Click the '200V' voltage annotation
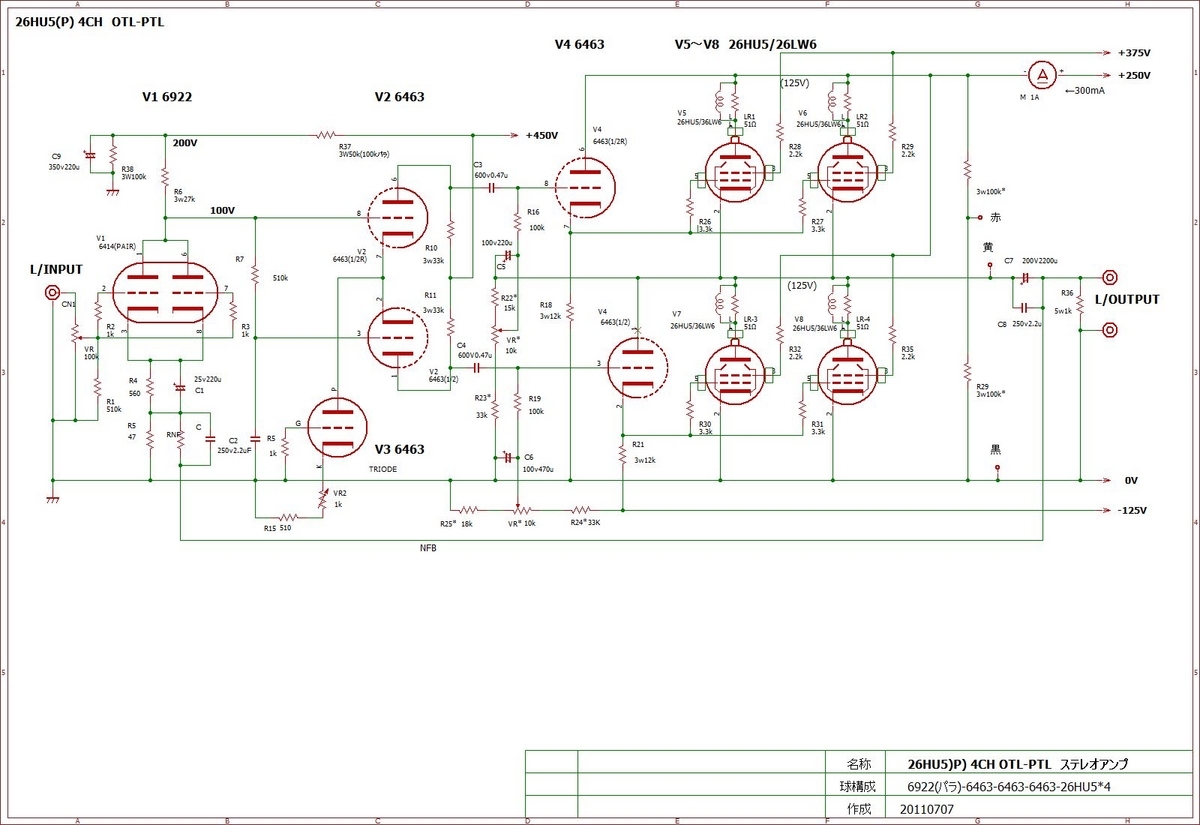1200x825 pixels. point(186,143)
